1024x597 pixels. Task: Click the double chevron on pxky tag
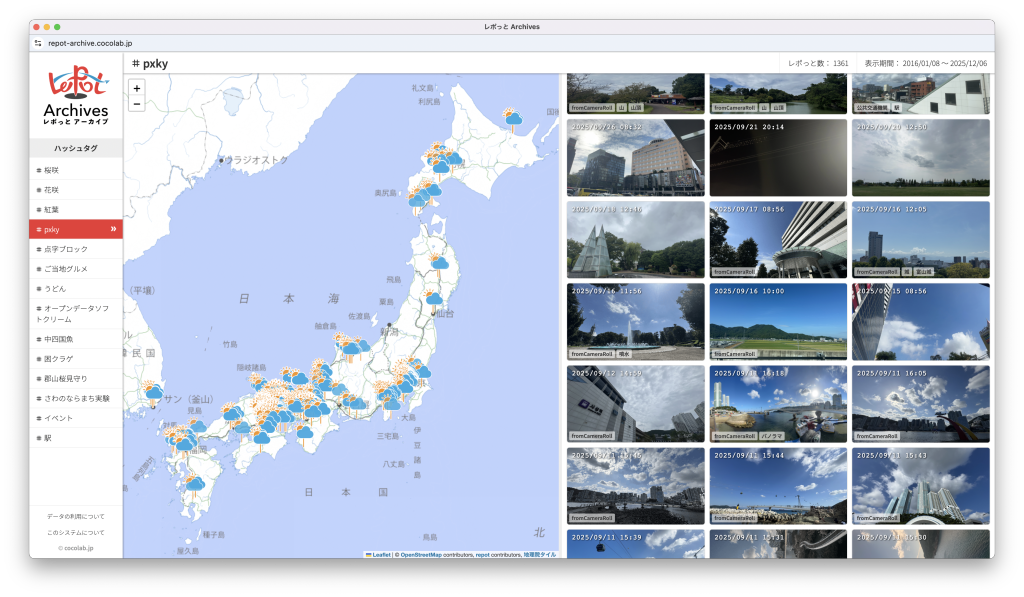pos(113,229)
